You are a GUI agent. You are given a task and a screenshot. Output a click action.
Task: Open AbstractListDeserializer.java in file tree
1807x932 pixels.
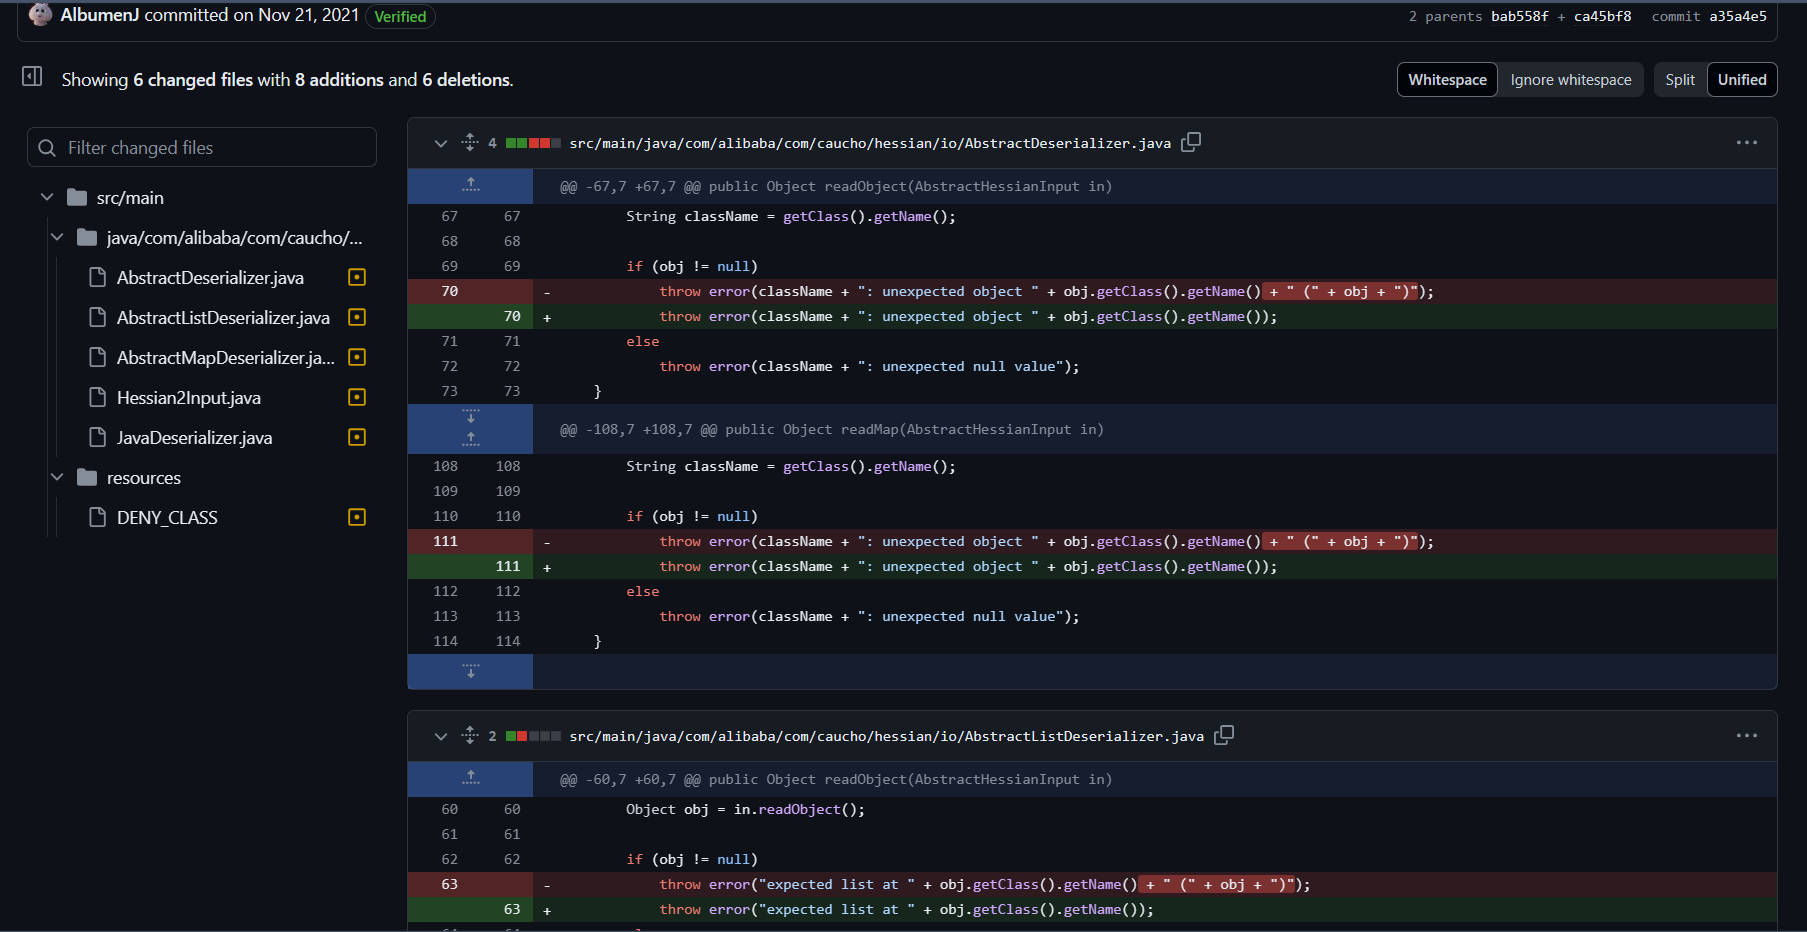pos(223,317)
